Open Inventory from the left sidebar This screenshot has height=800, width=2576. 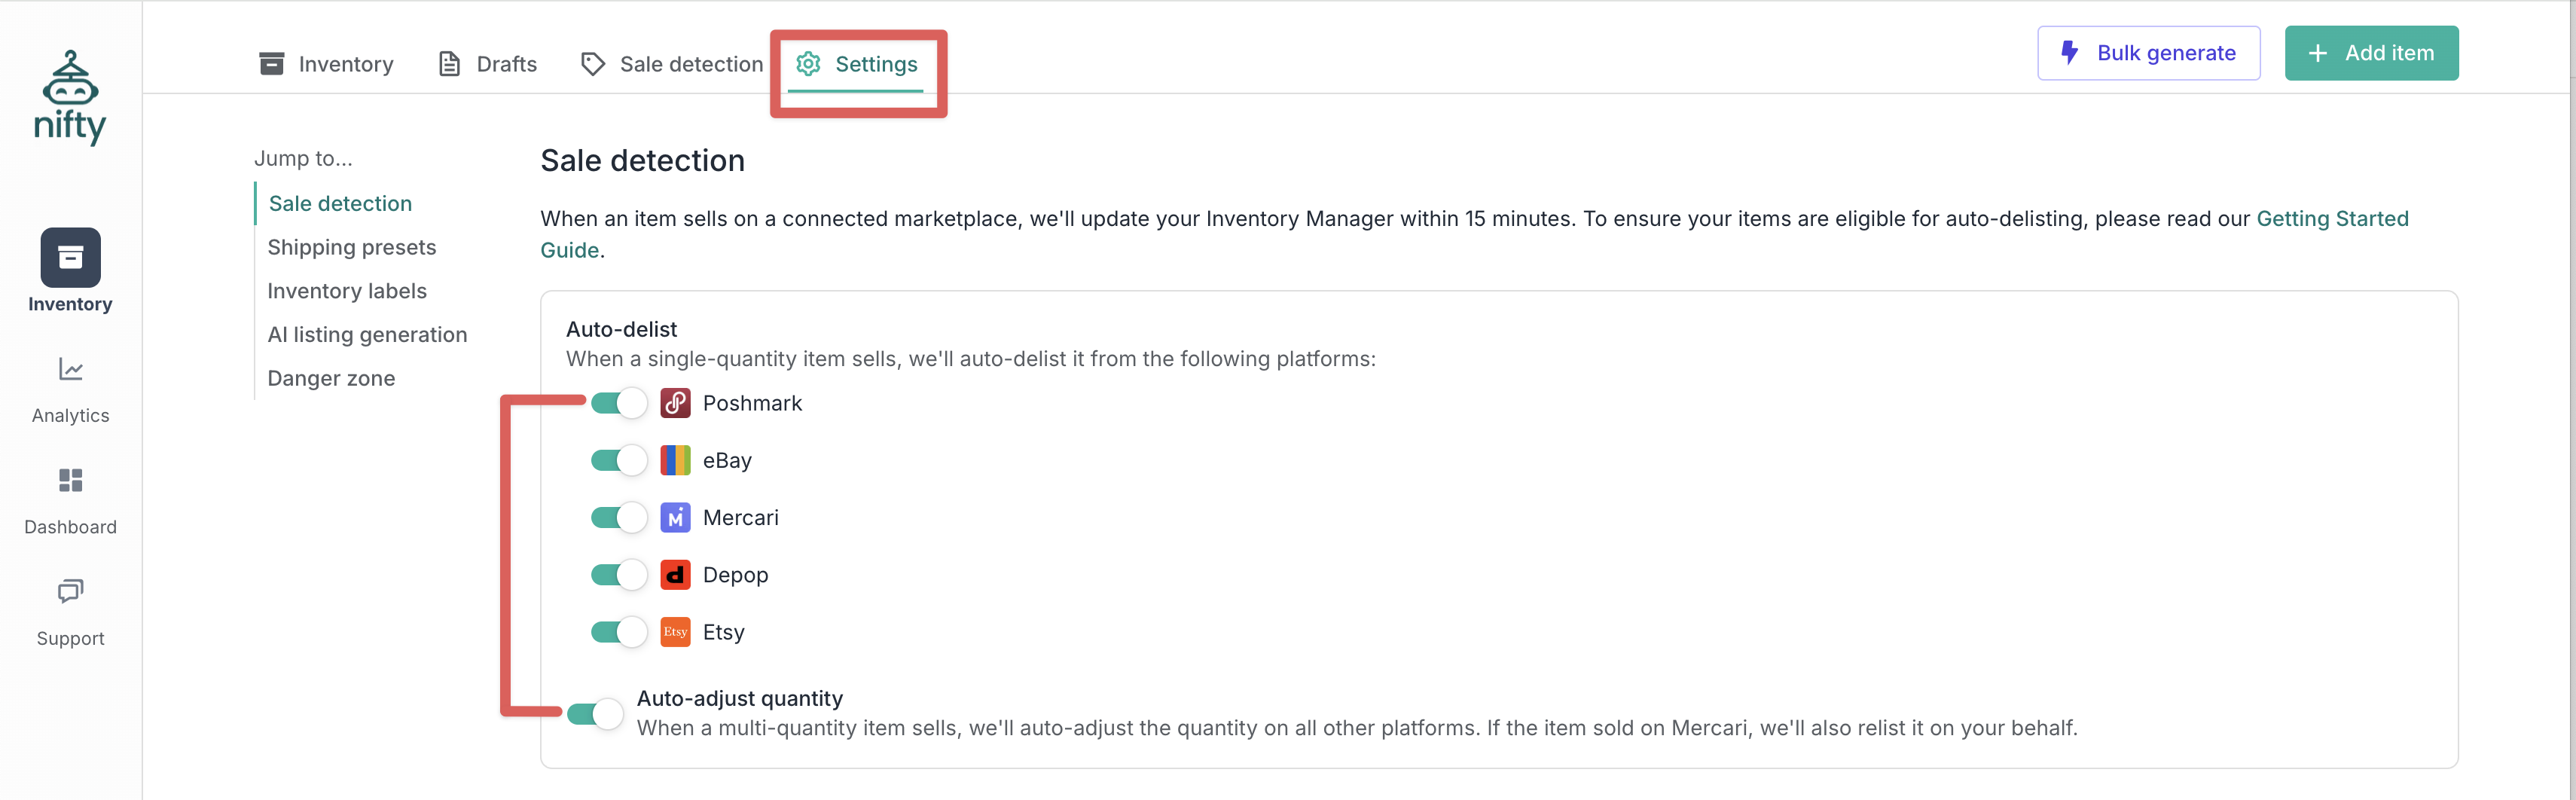(x=70, y=271)
